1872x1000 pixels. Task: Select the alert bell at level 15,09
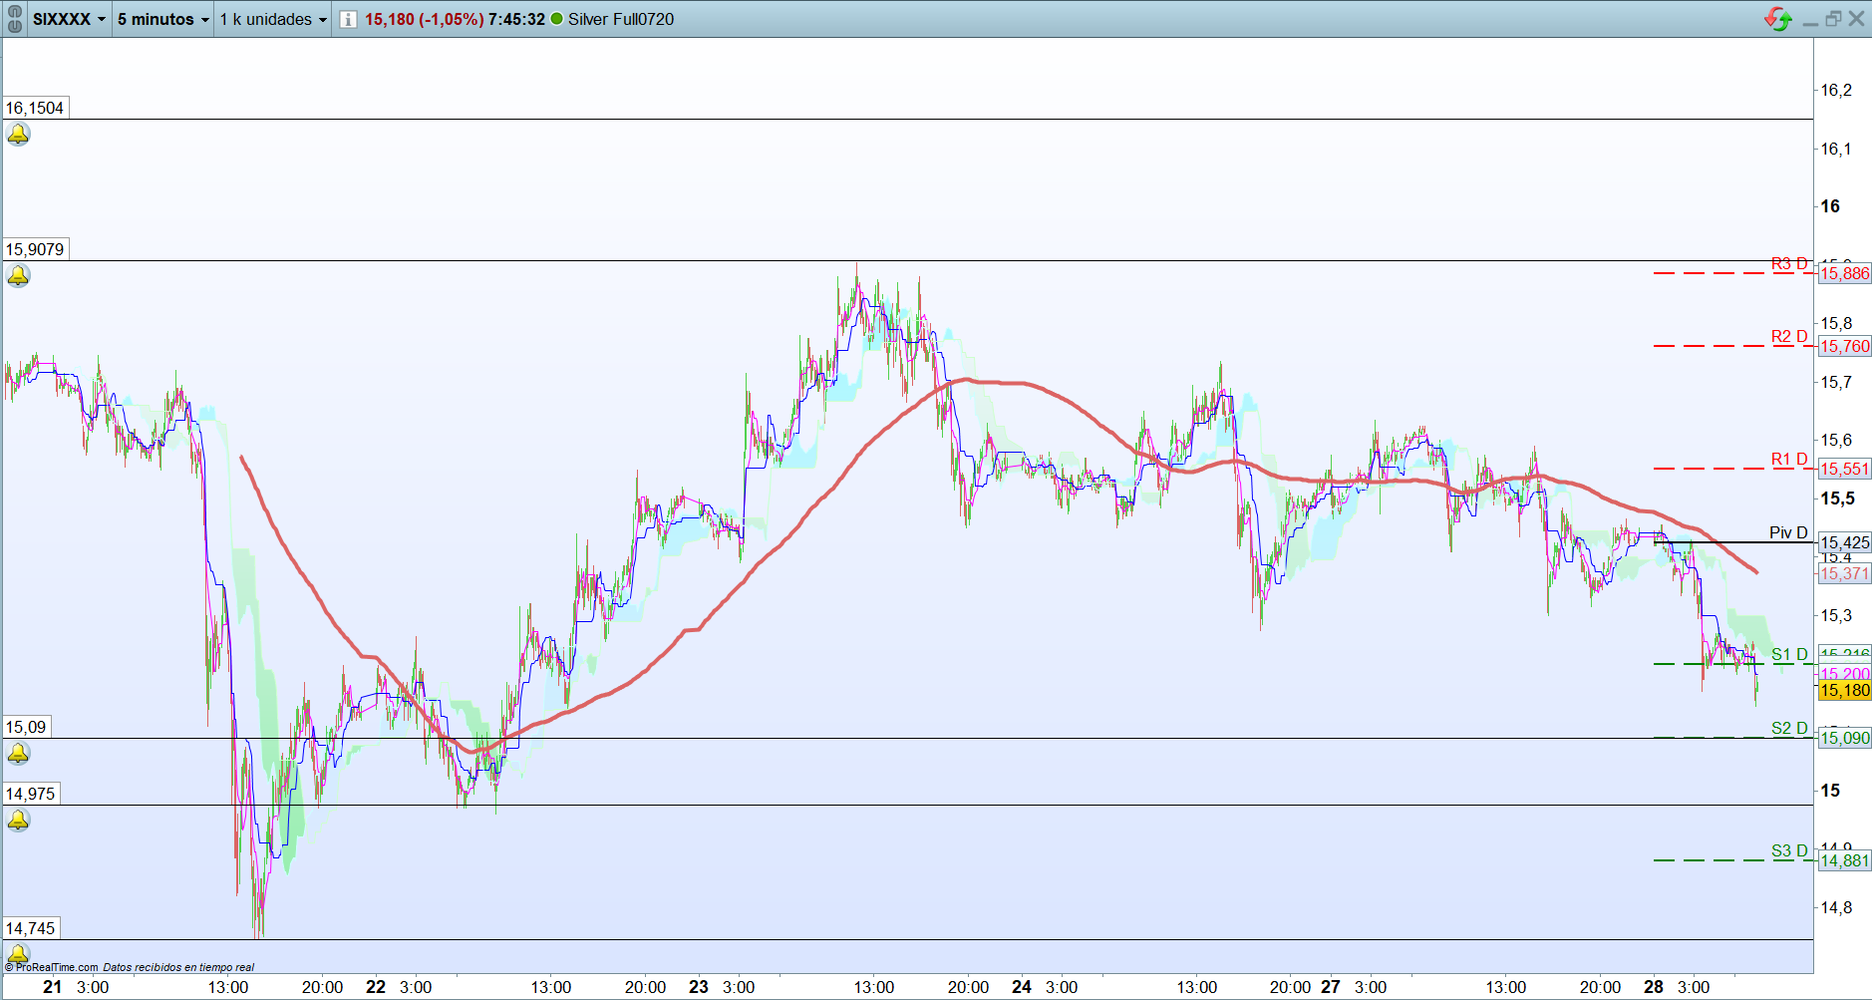18,753
